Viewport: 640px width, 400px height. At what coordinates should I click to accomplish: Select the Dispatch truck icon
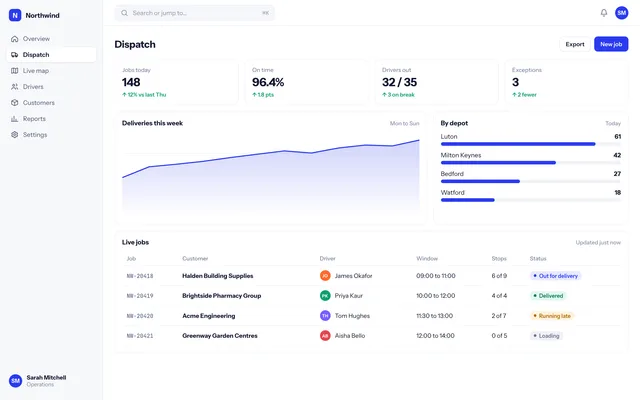(x=15, y=55)
